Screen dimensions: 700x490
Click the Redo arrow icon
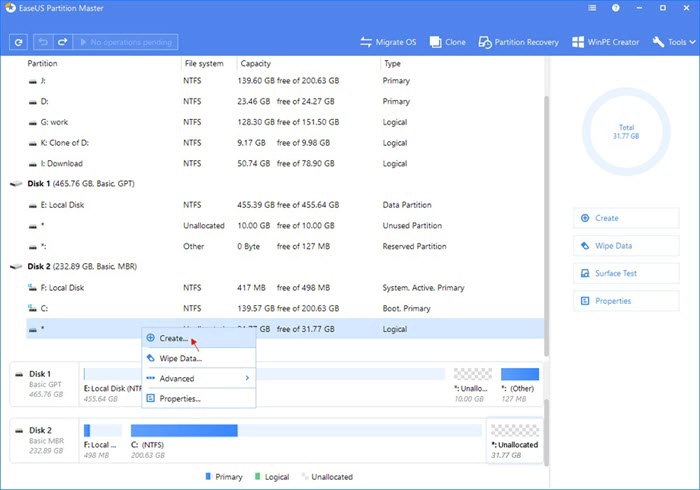point(62,42)
